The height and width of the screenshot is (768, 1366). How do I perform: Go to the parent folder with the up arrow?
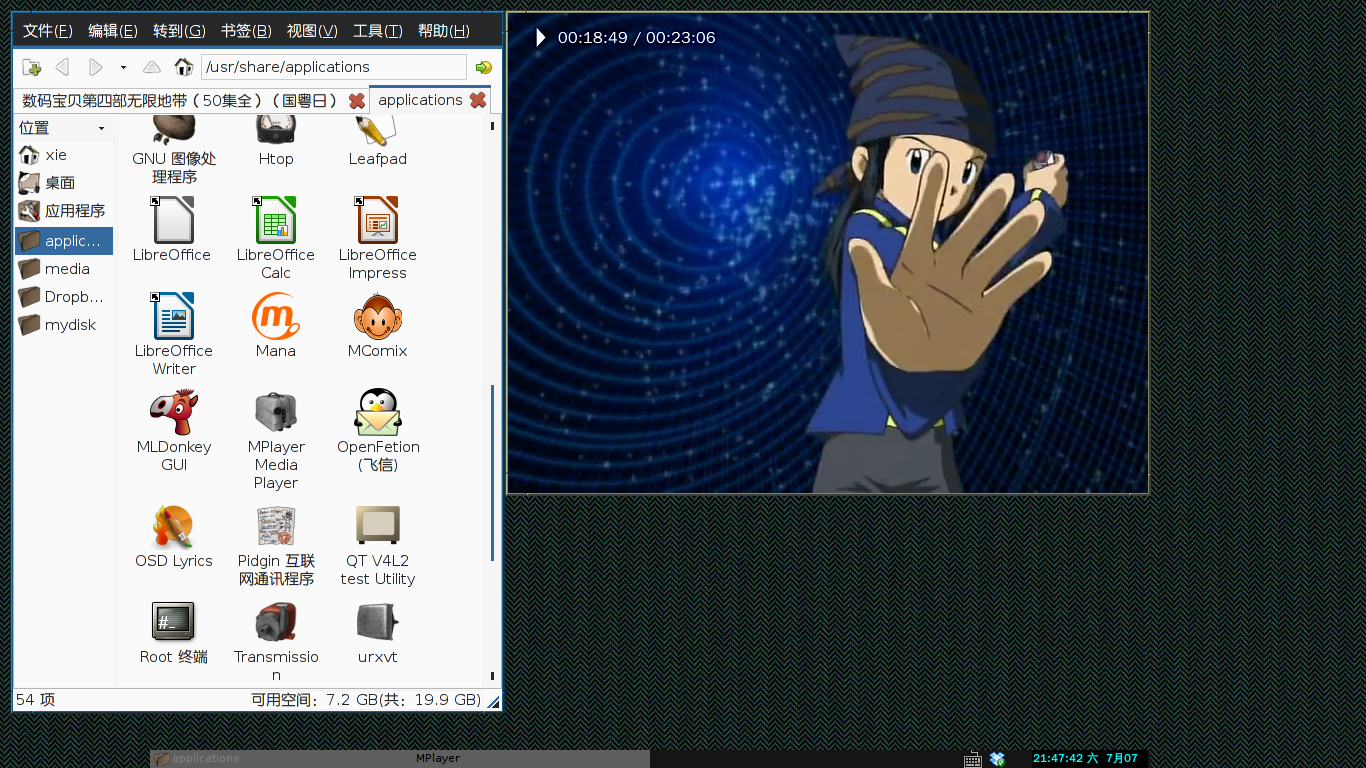151,67
